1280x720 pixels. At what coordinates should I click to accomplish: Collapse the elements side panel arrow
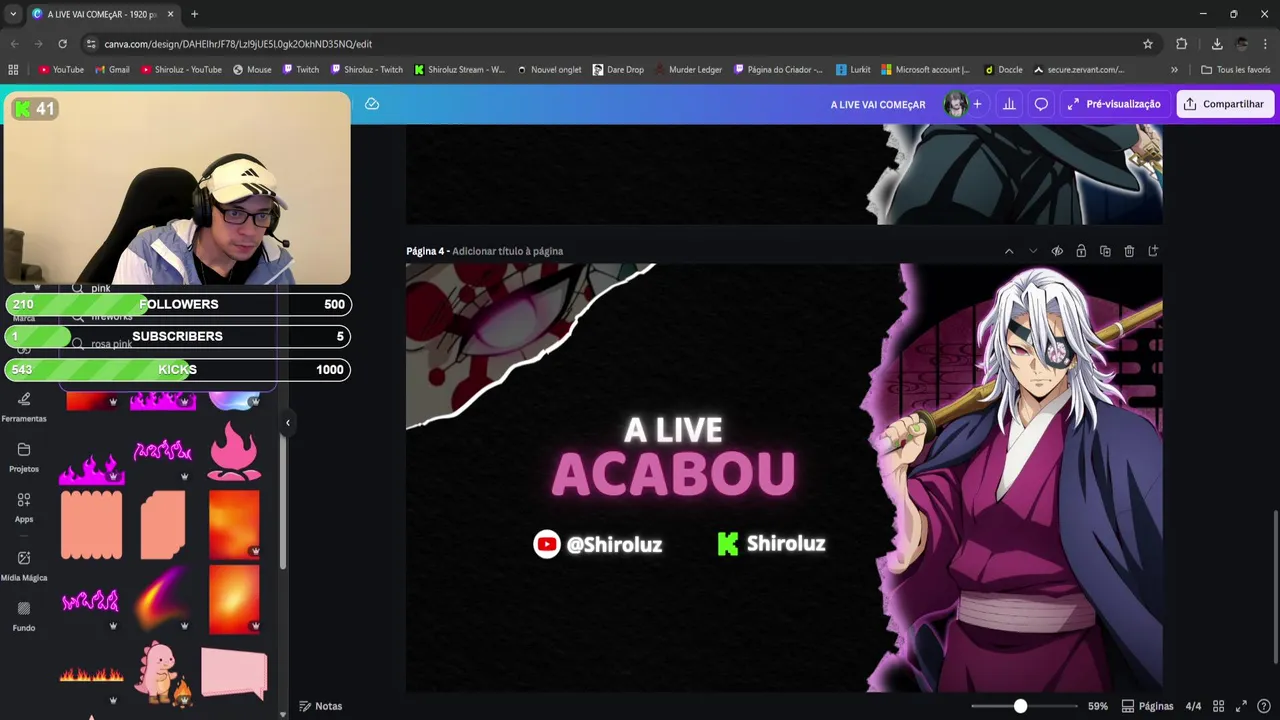(287, 423)
